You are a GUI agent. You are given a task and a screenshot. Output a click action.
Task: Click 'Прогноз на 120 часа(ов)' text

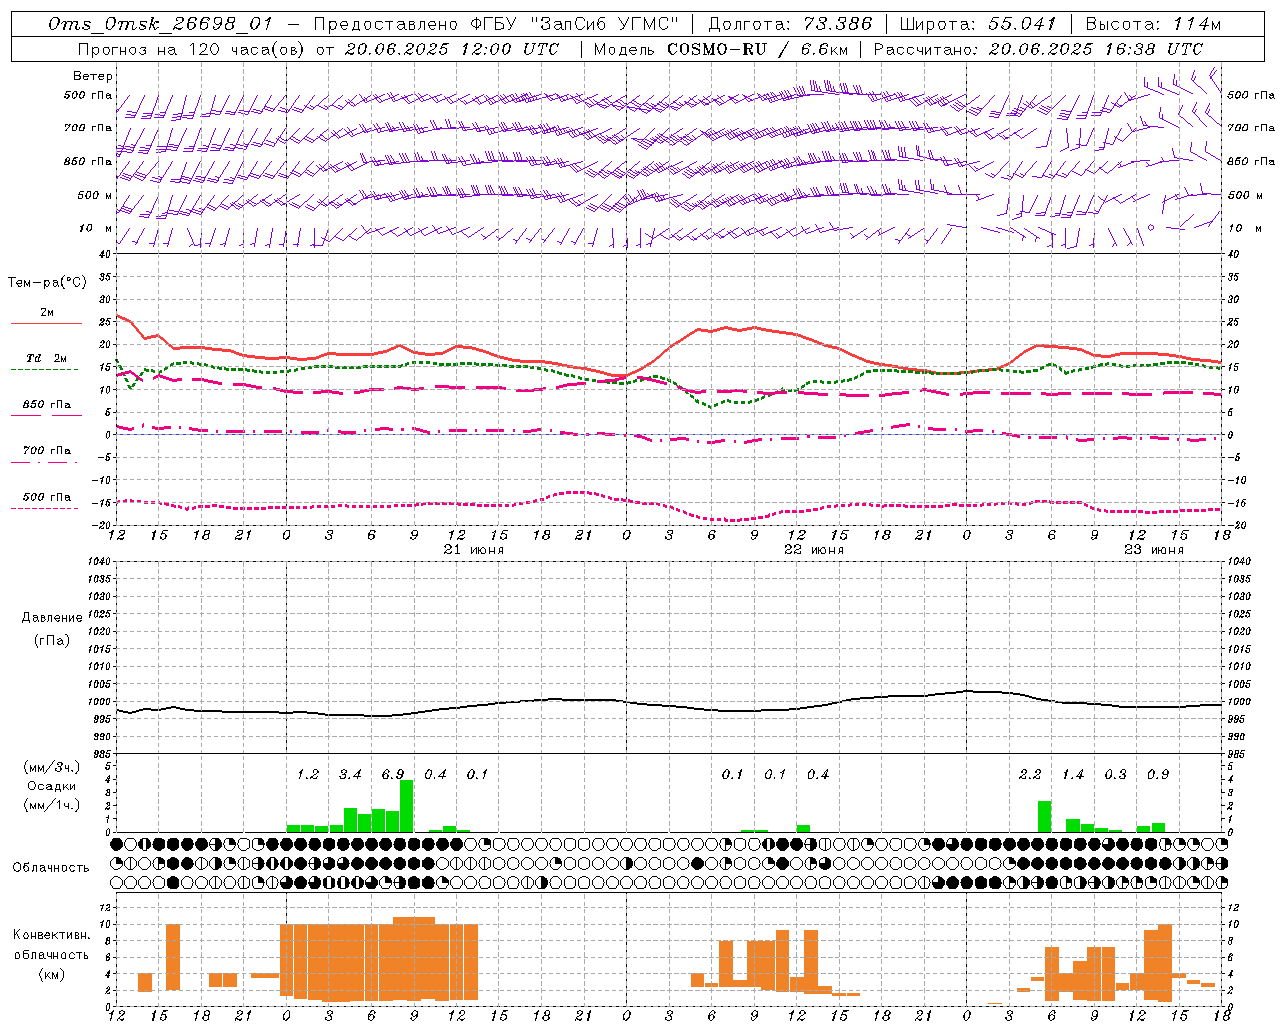(x=192, y=49)
